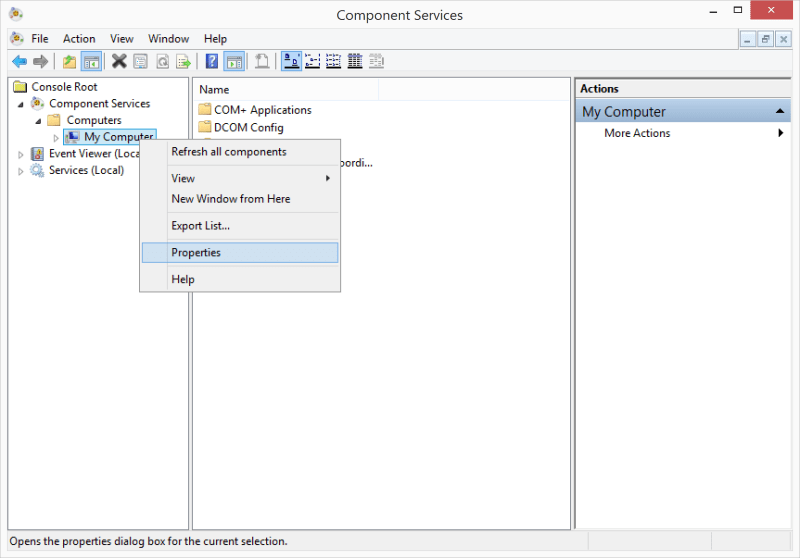The width and height of the screenshot is (800, 558).
Task: Collapse the My Computer actions section
Action: point(781,112)
